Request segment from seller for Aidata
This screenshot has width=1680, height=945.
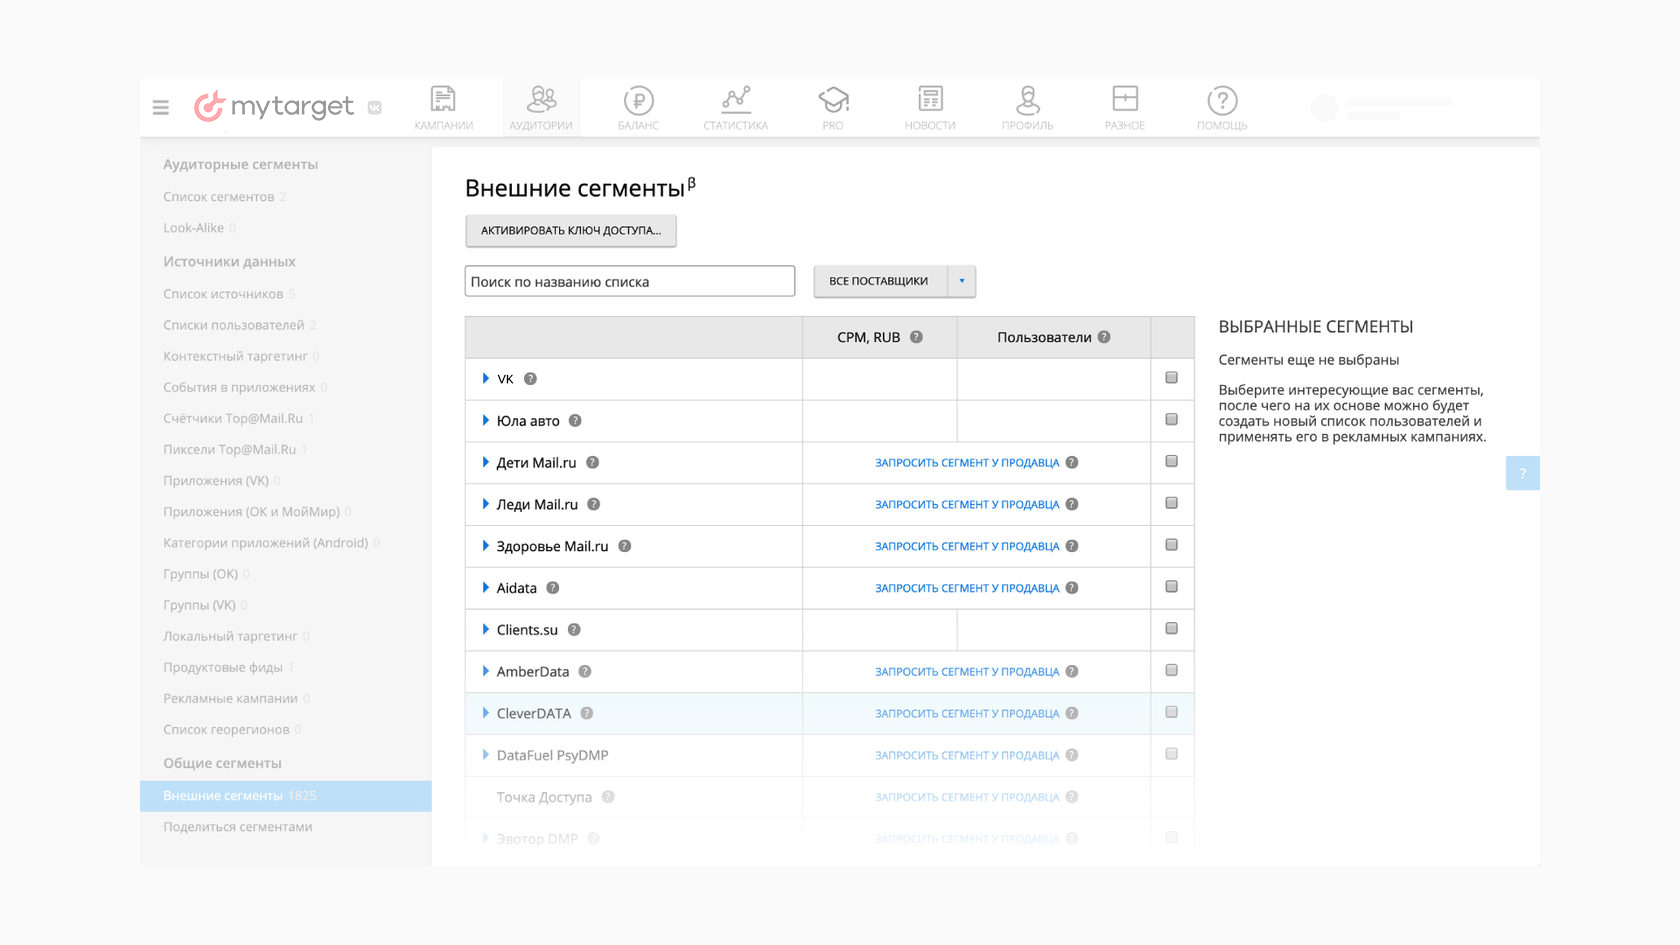tap(967, 588)
